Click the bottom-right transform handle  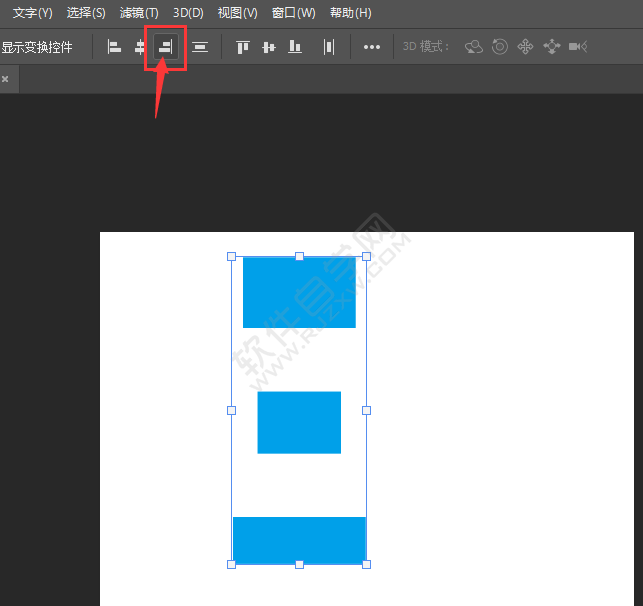(367, 565)
